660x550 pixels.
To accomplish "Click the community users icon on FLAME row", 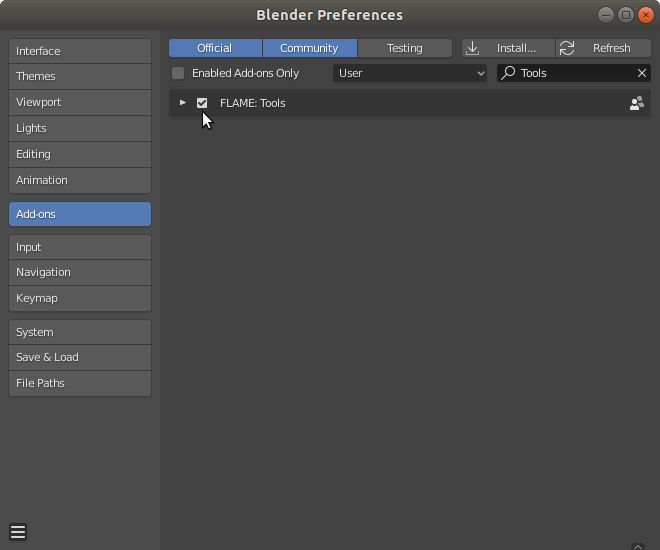I will coord(636,103).
